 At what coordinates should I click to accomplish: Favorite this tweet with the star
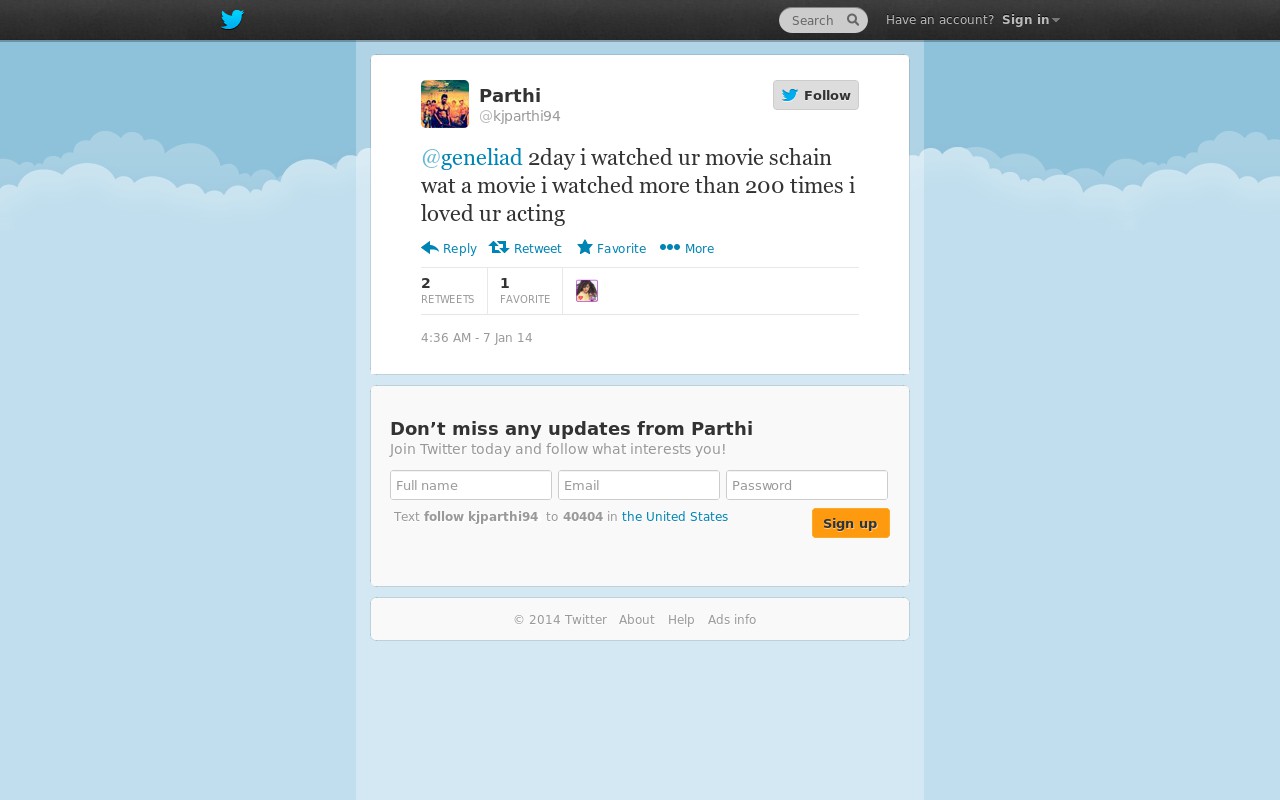(x=611, y=248)
